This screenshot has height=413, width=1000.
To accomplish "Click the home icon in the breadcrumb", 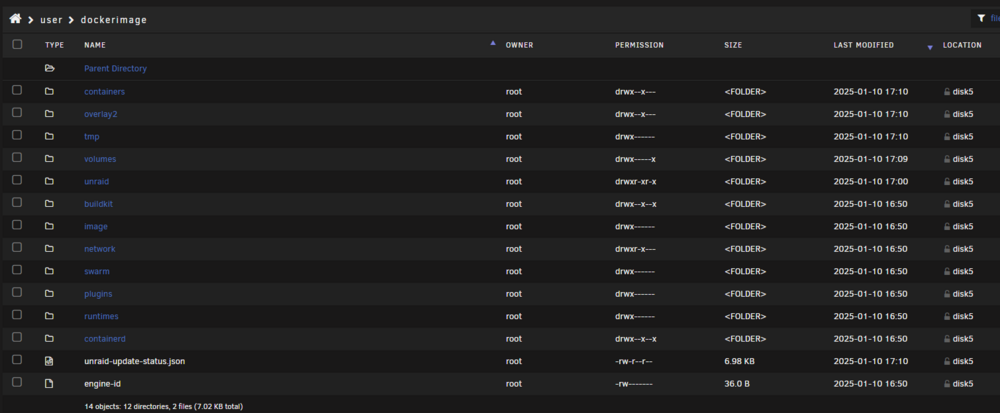I will (x=15, y=19).
